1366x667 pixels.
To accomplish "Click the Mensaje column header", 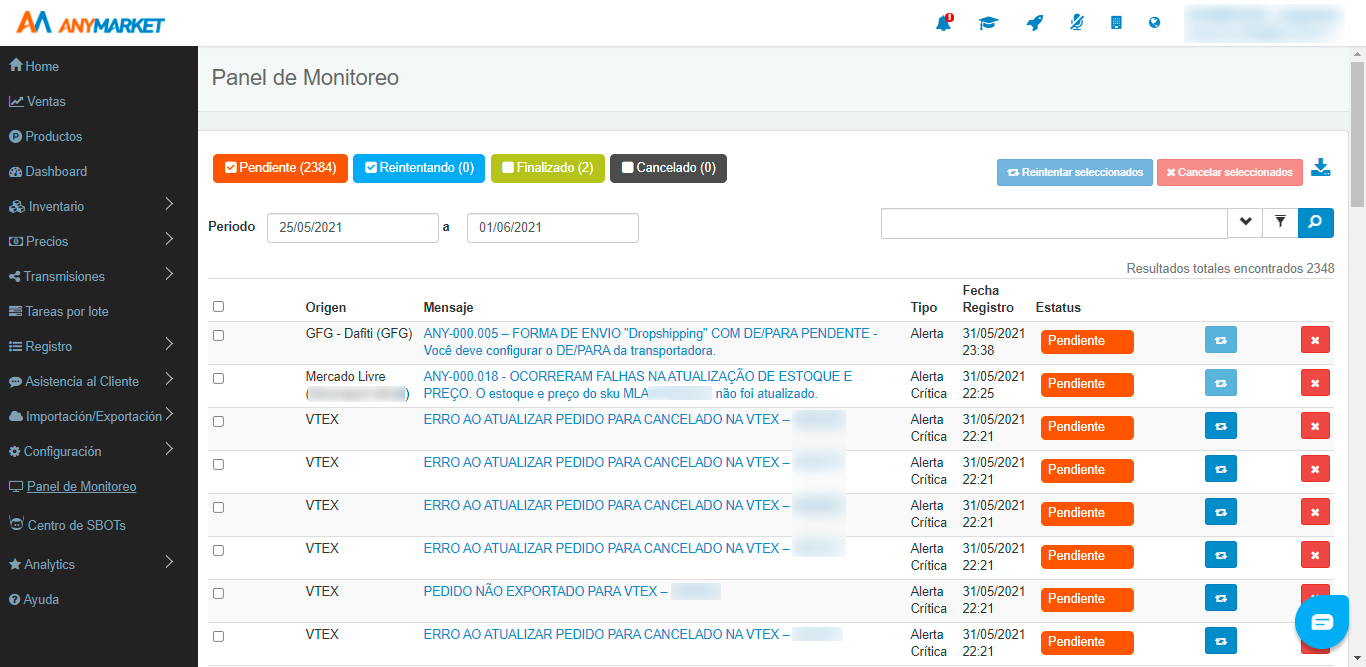I will point(449,307).
